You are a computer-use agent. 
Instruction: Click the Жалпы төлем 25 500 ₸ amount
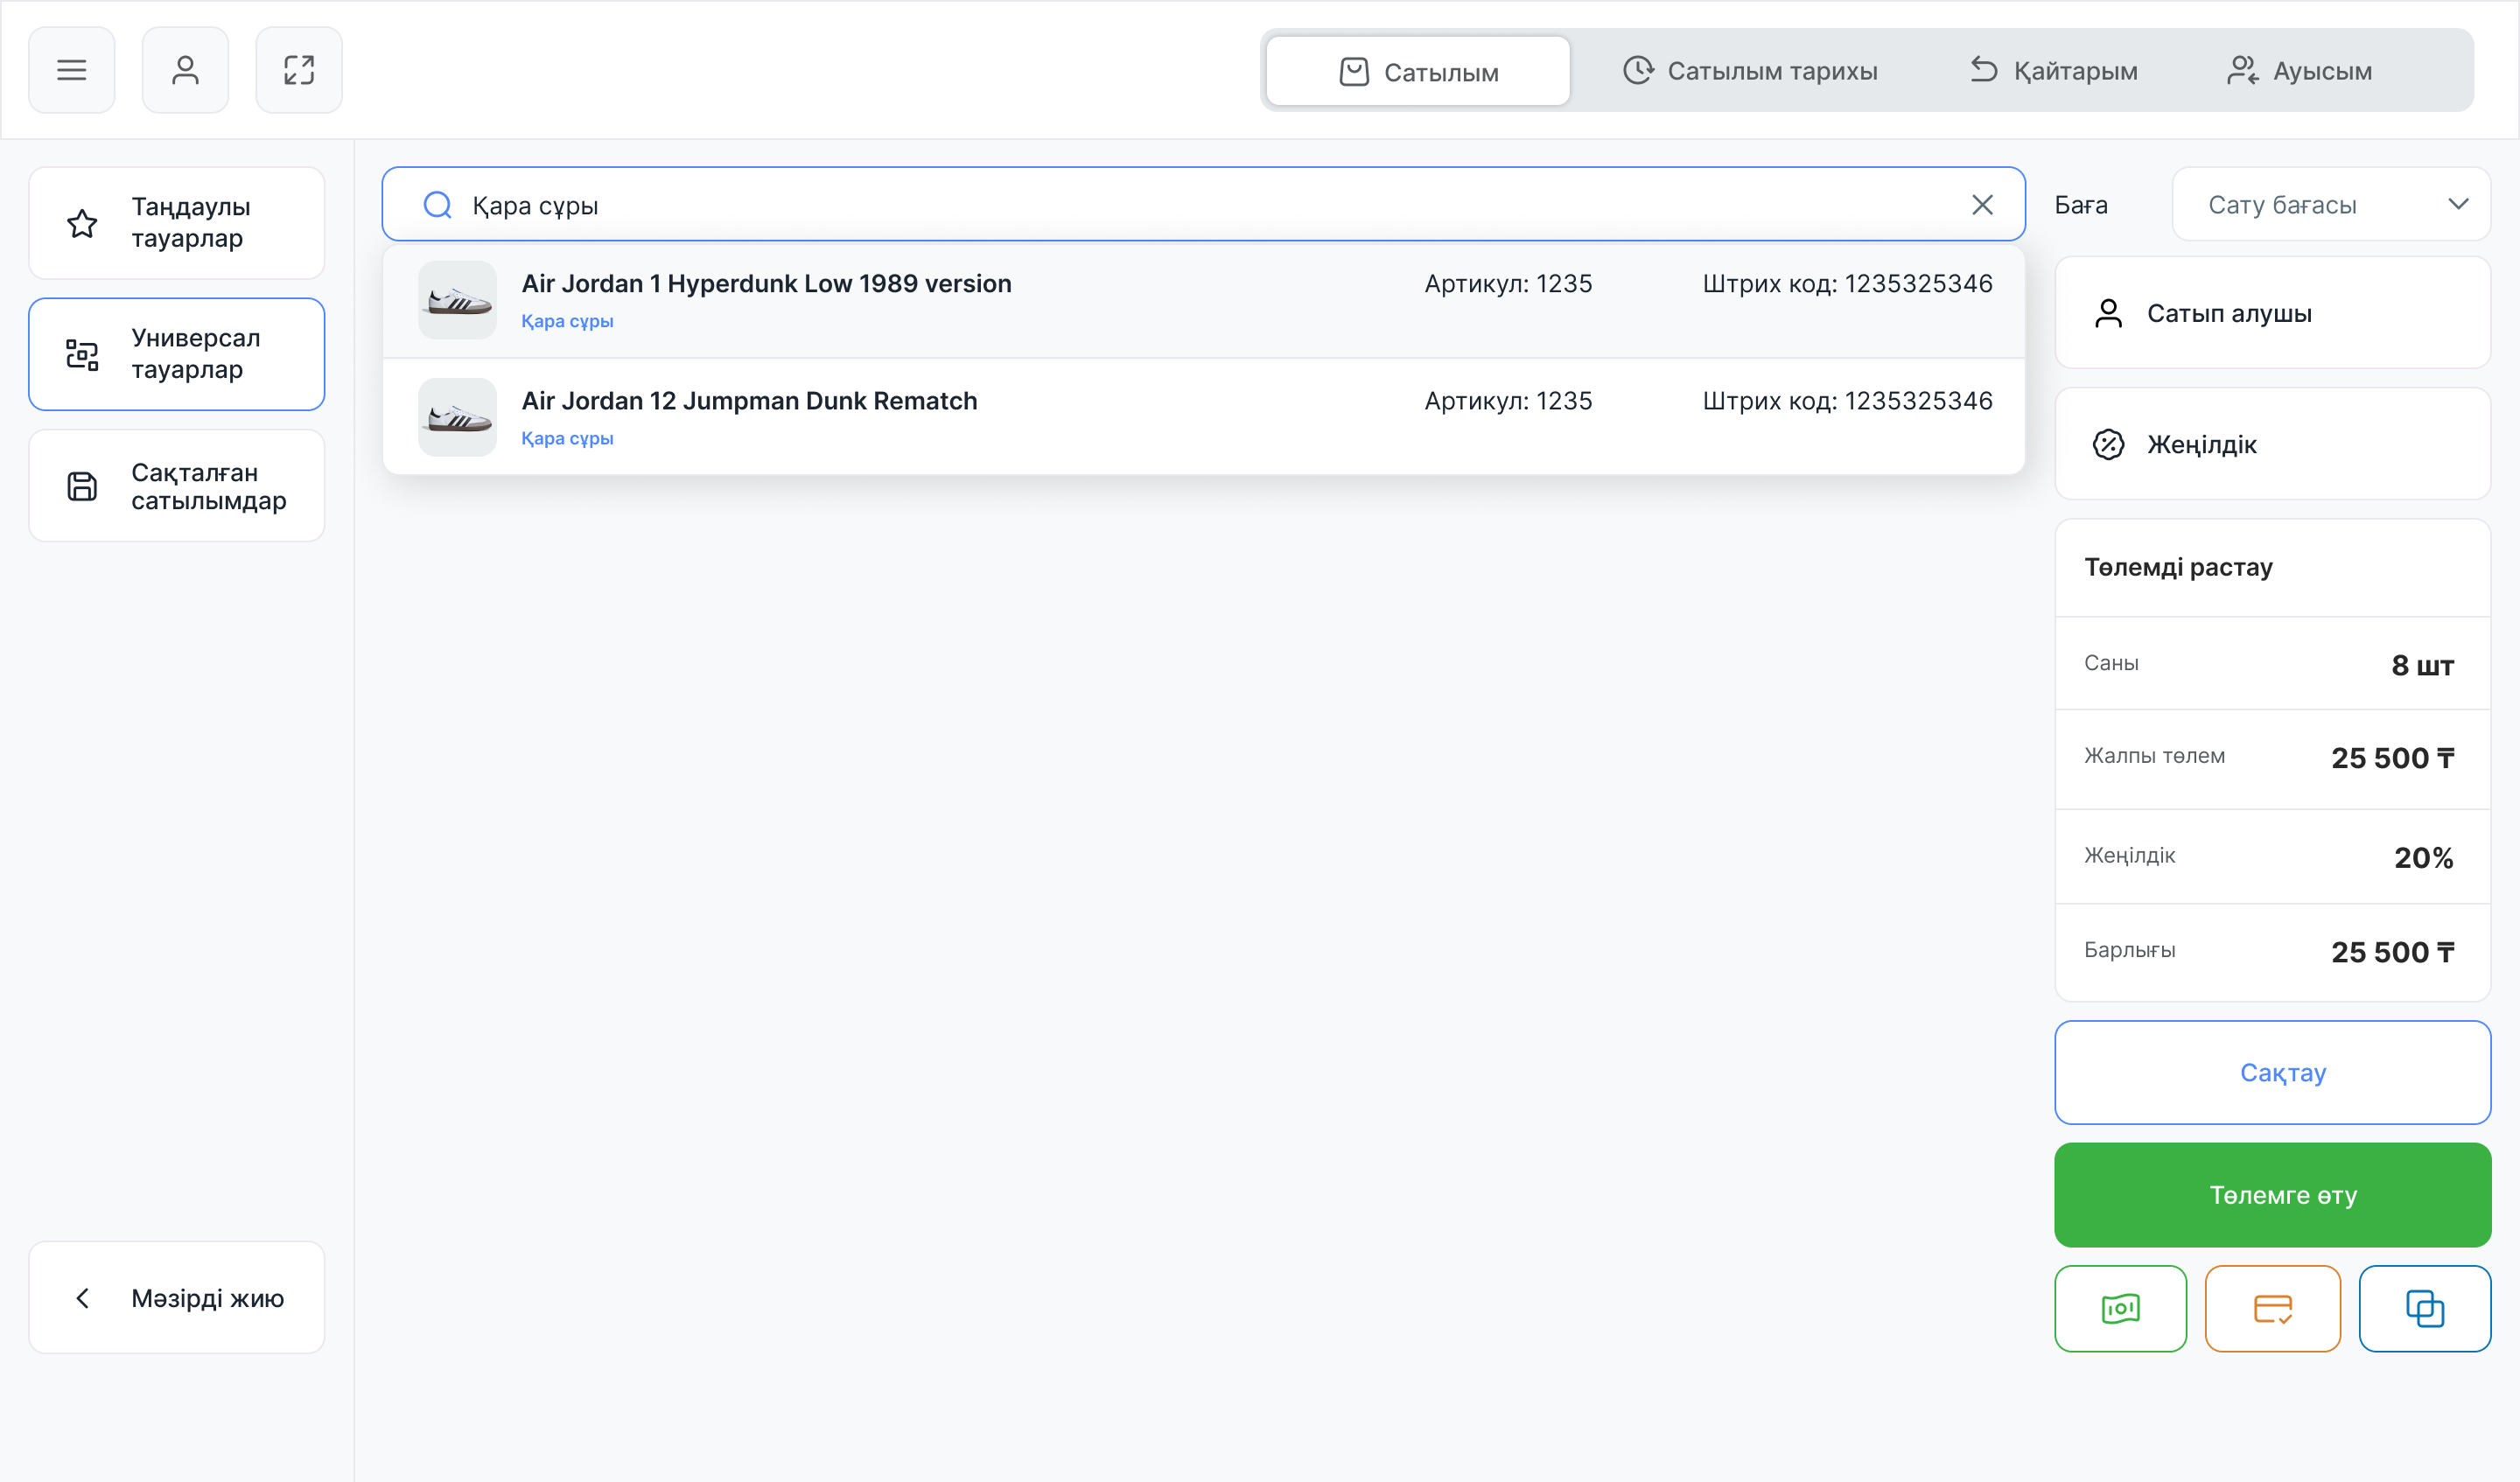(x=2392, y=758)
